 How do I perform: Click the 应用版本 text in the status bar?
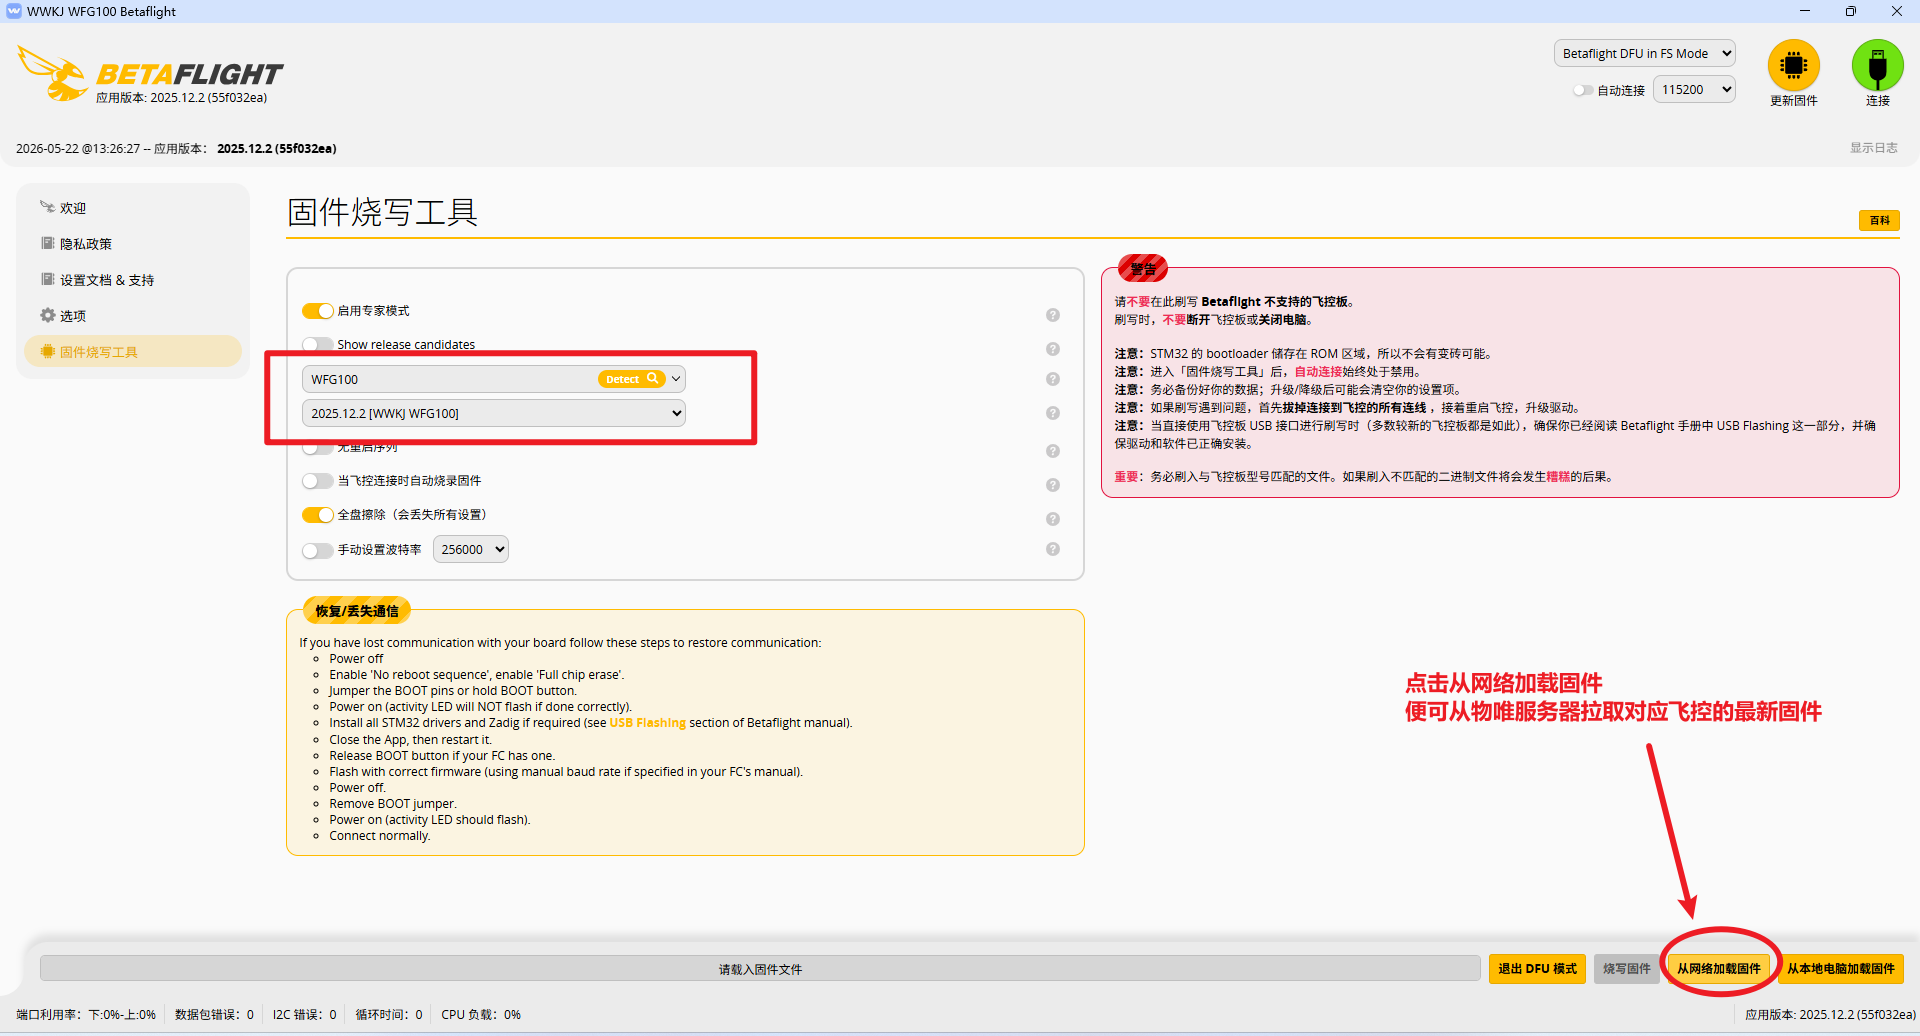click(x=1830, y=1015)
